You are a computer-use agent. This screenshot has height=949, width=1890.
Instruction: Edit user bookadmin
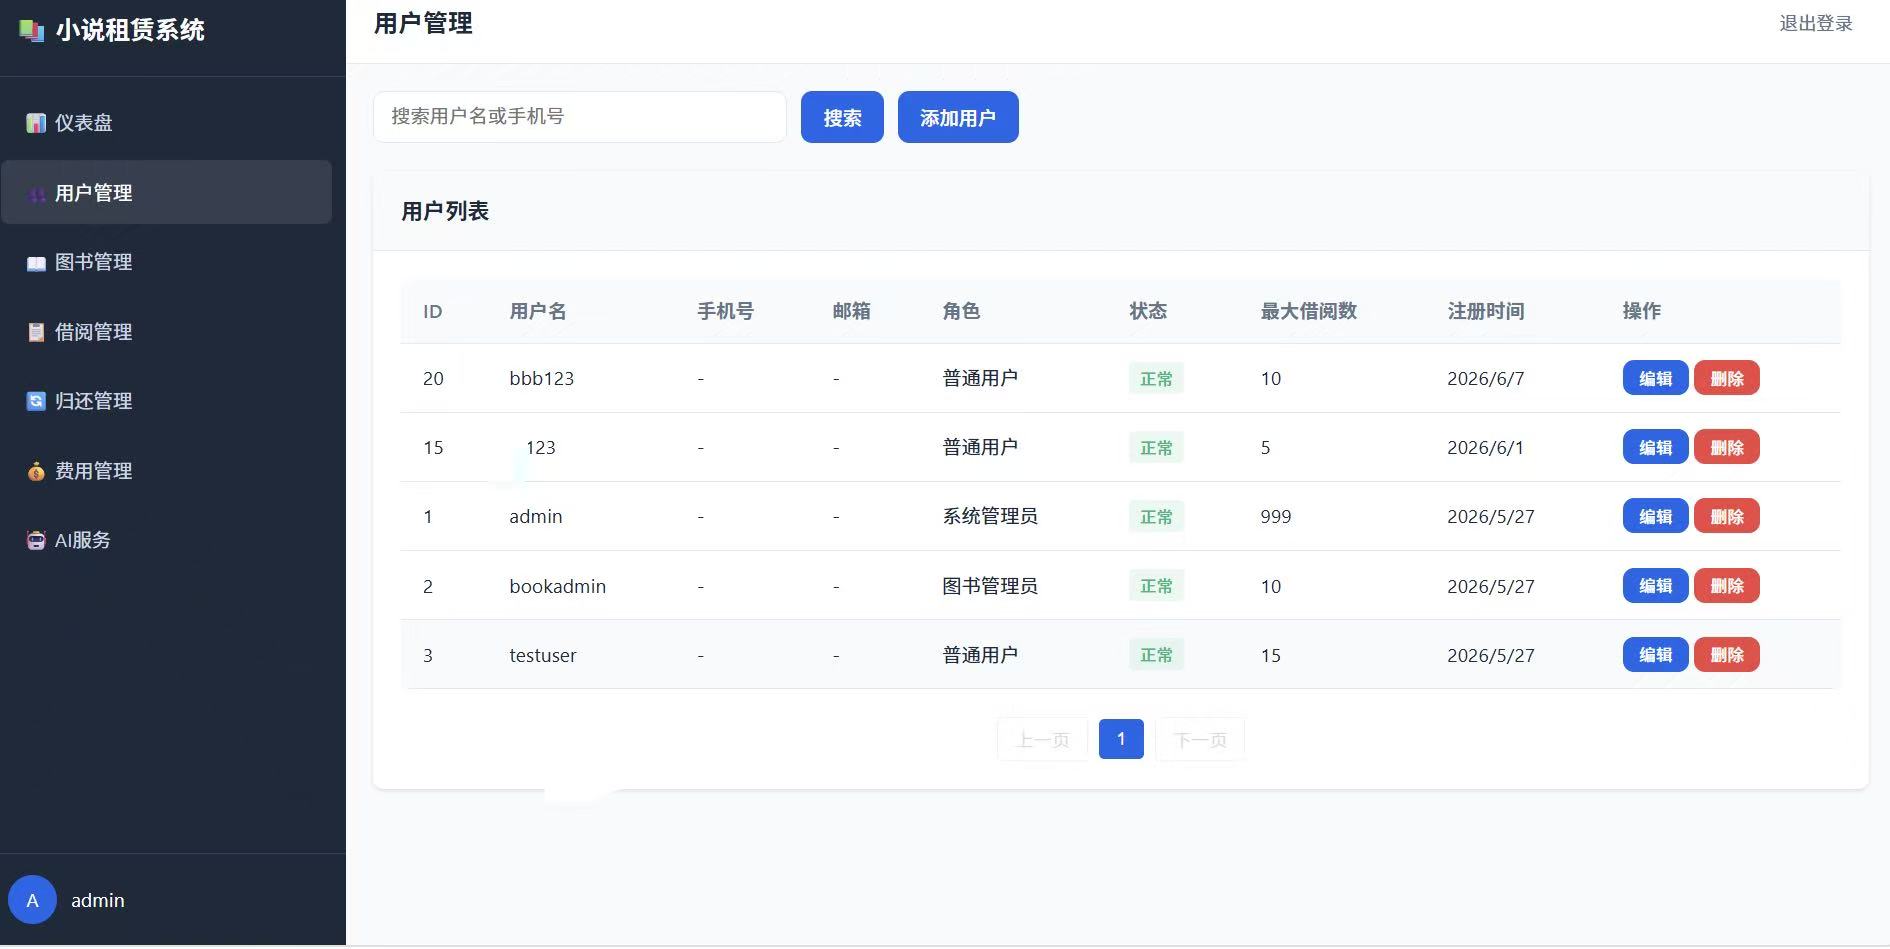1655,585
